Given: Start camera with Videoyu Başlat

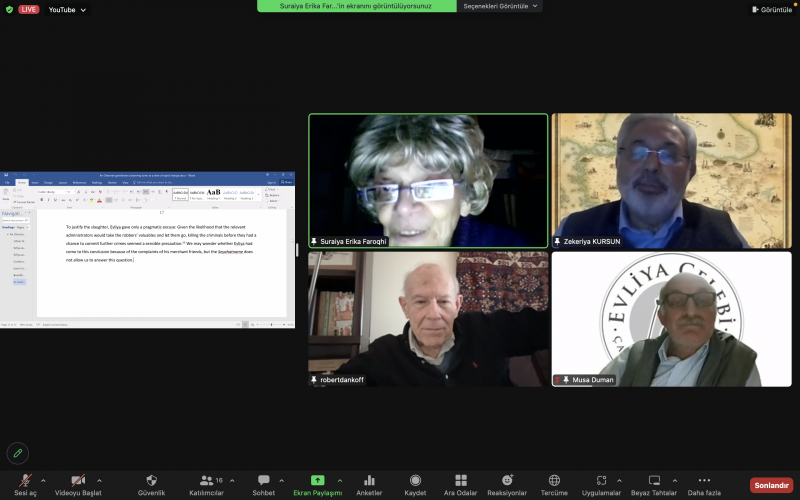Looking at the screenshot, I should (x=77, y=481).
